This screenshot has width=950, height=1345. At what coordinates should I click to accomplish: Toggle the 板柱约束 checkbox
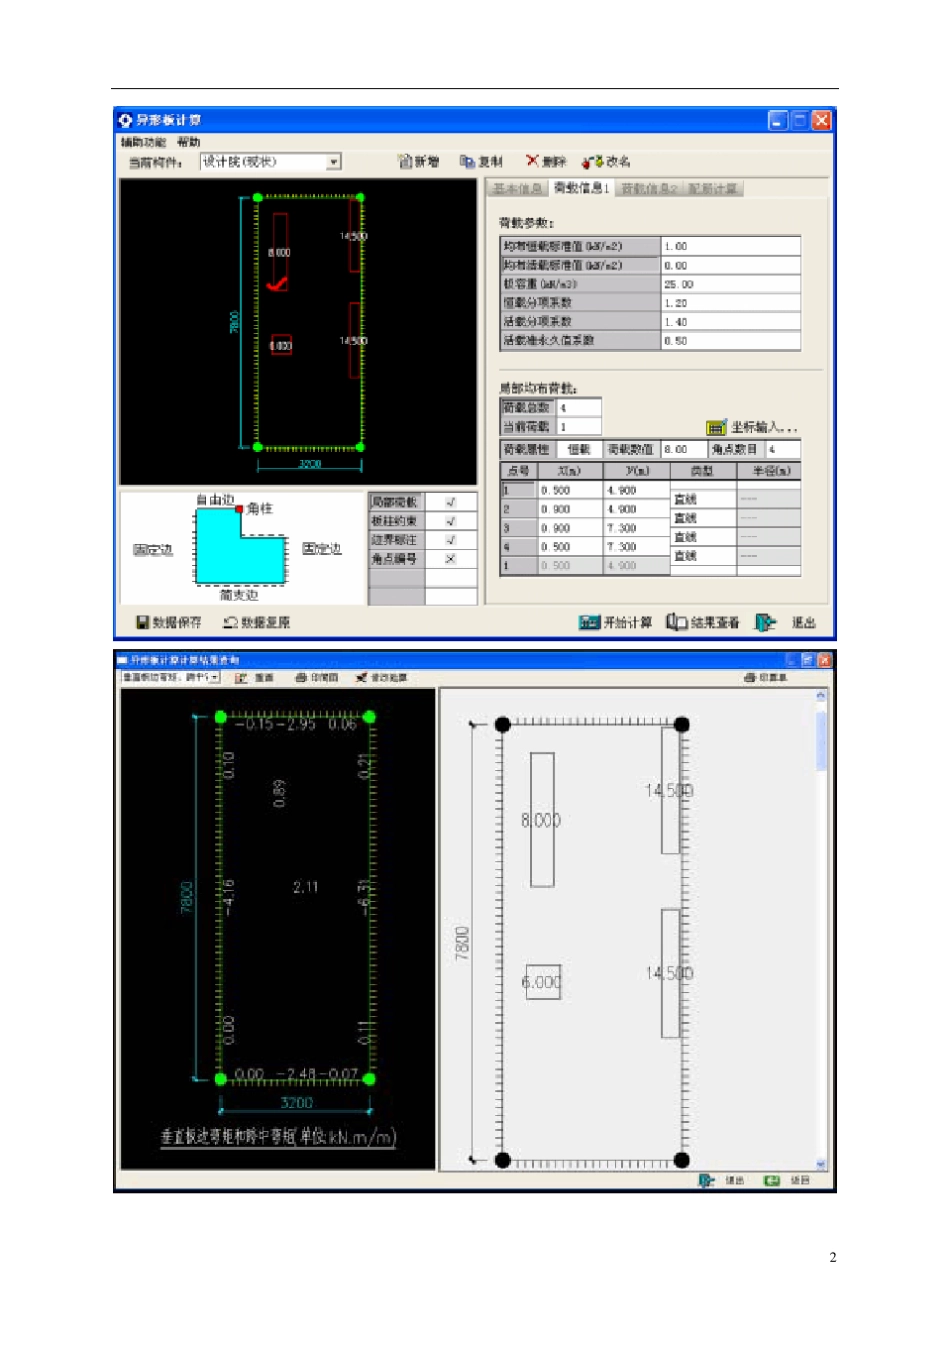tap(450, 521)
